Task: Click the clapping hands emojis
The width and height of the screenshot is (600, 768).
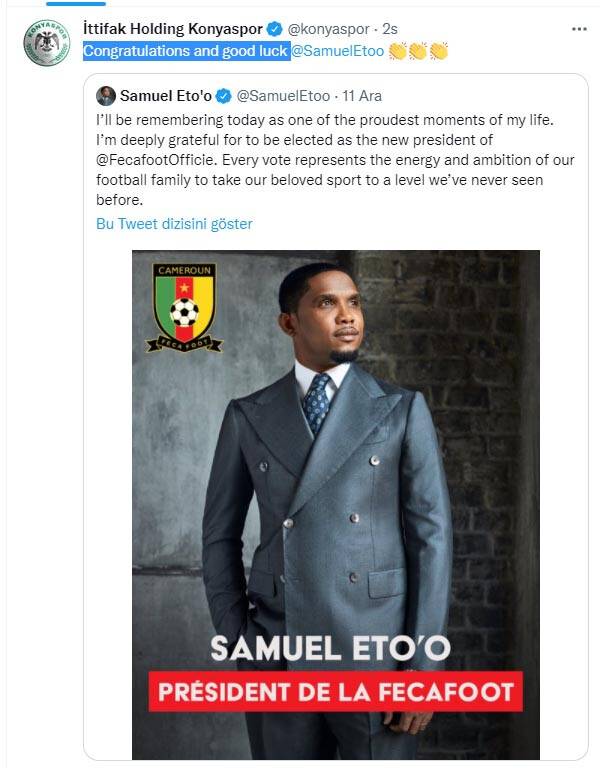Action: [x=417, y=50]
